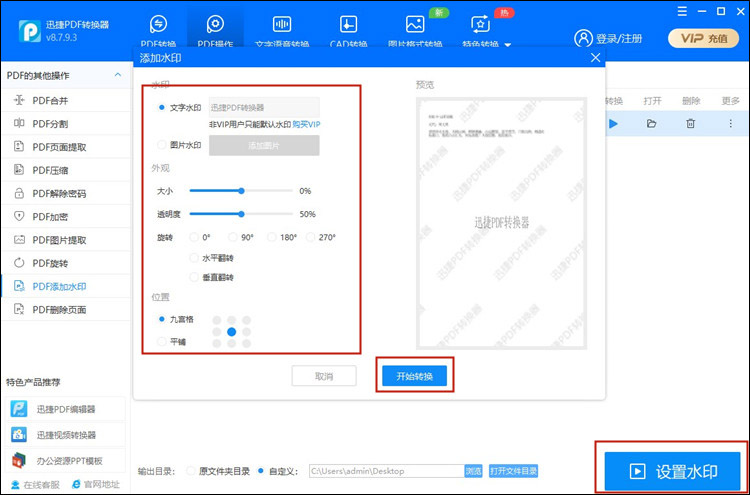Select the 平铺 tiling option
Screen dimensions: 750x495
tap(162, 341)
